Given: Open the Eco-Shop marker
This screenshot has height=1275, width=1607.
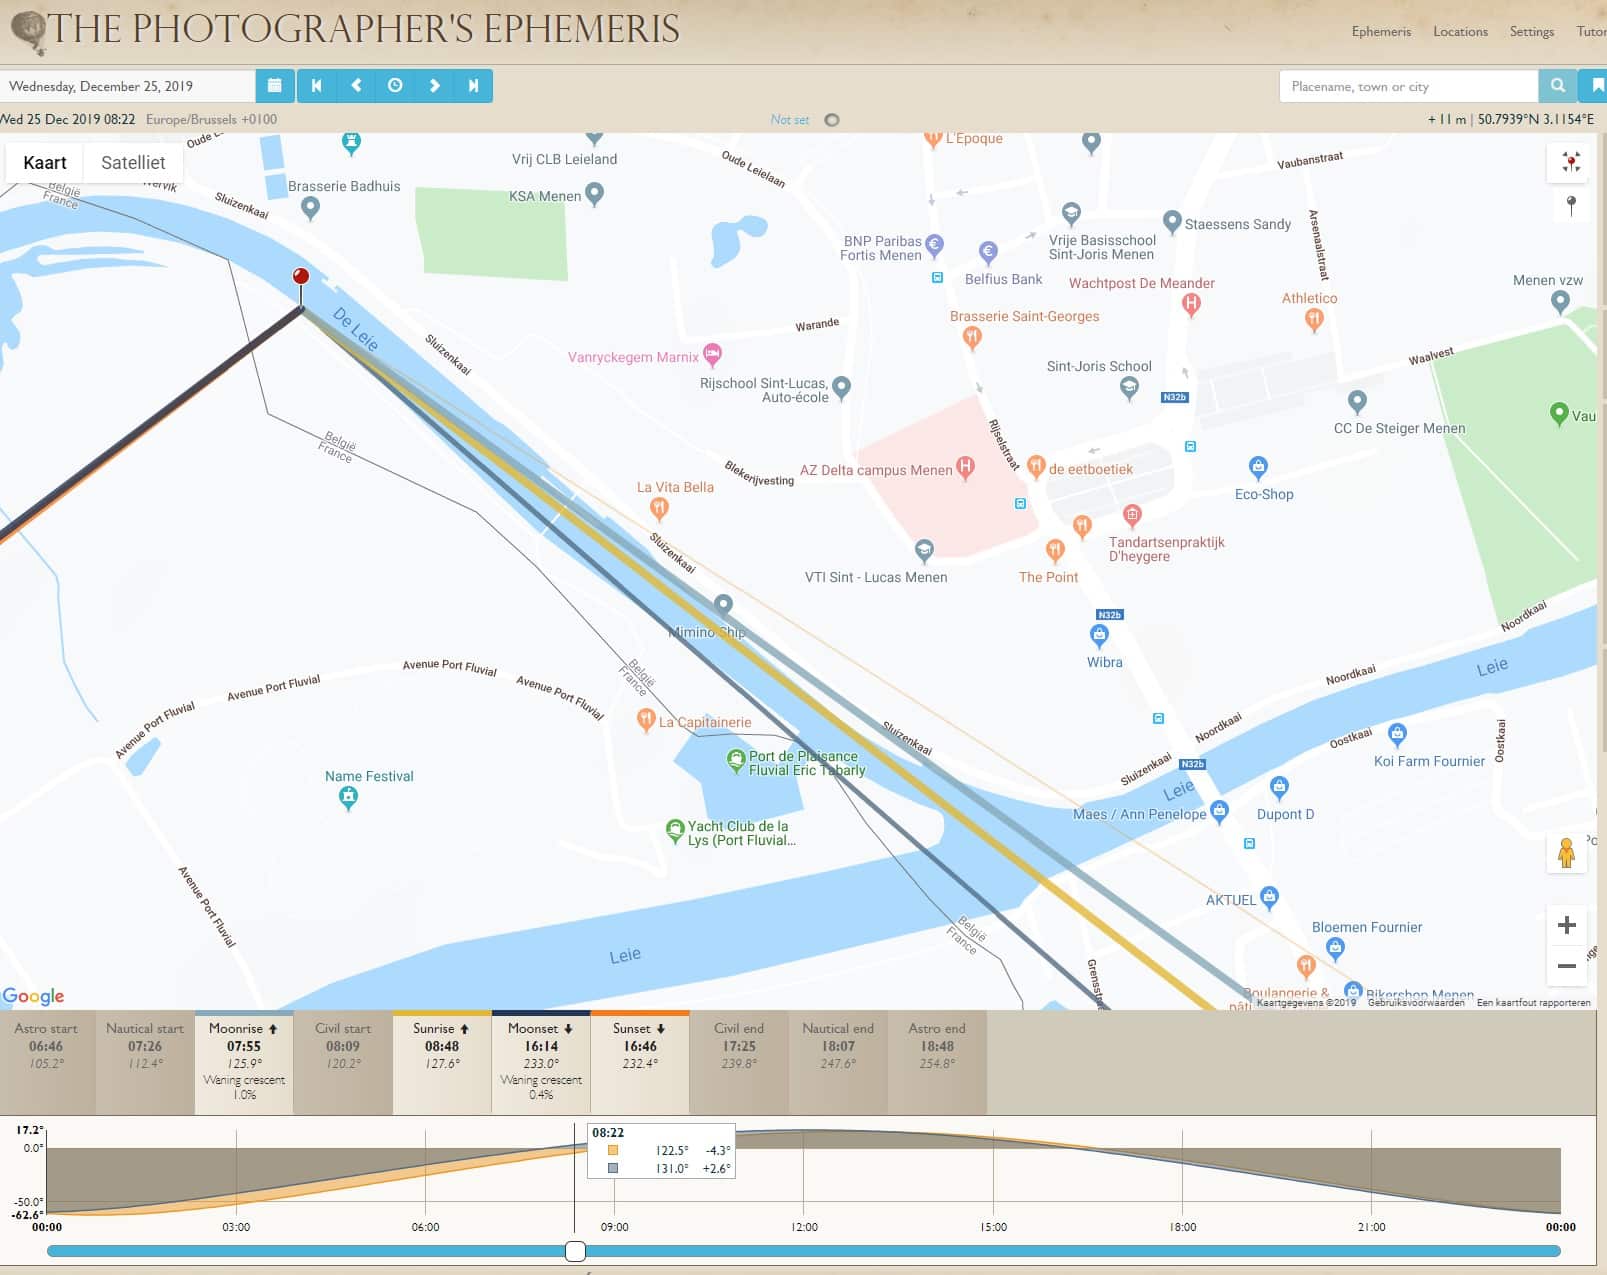Looking at the screenshot, I should point(1258,467).
